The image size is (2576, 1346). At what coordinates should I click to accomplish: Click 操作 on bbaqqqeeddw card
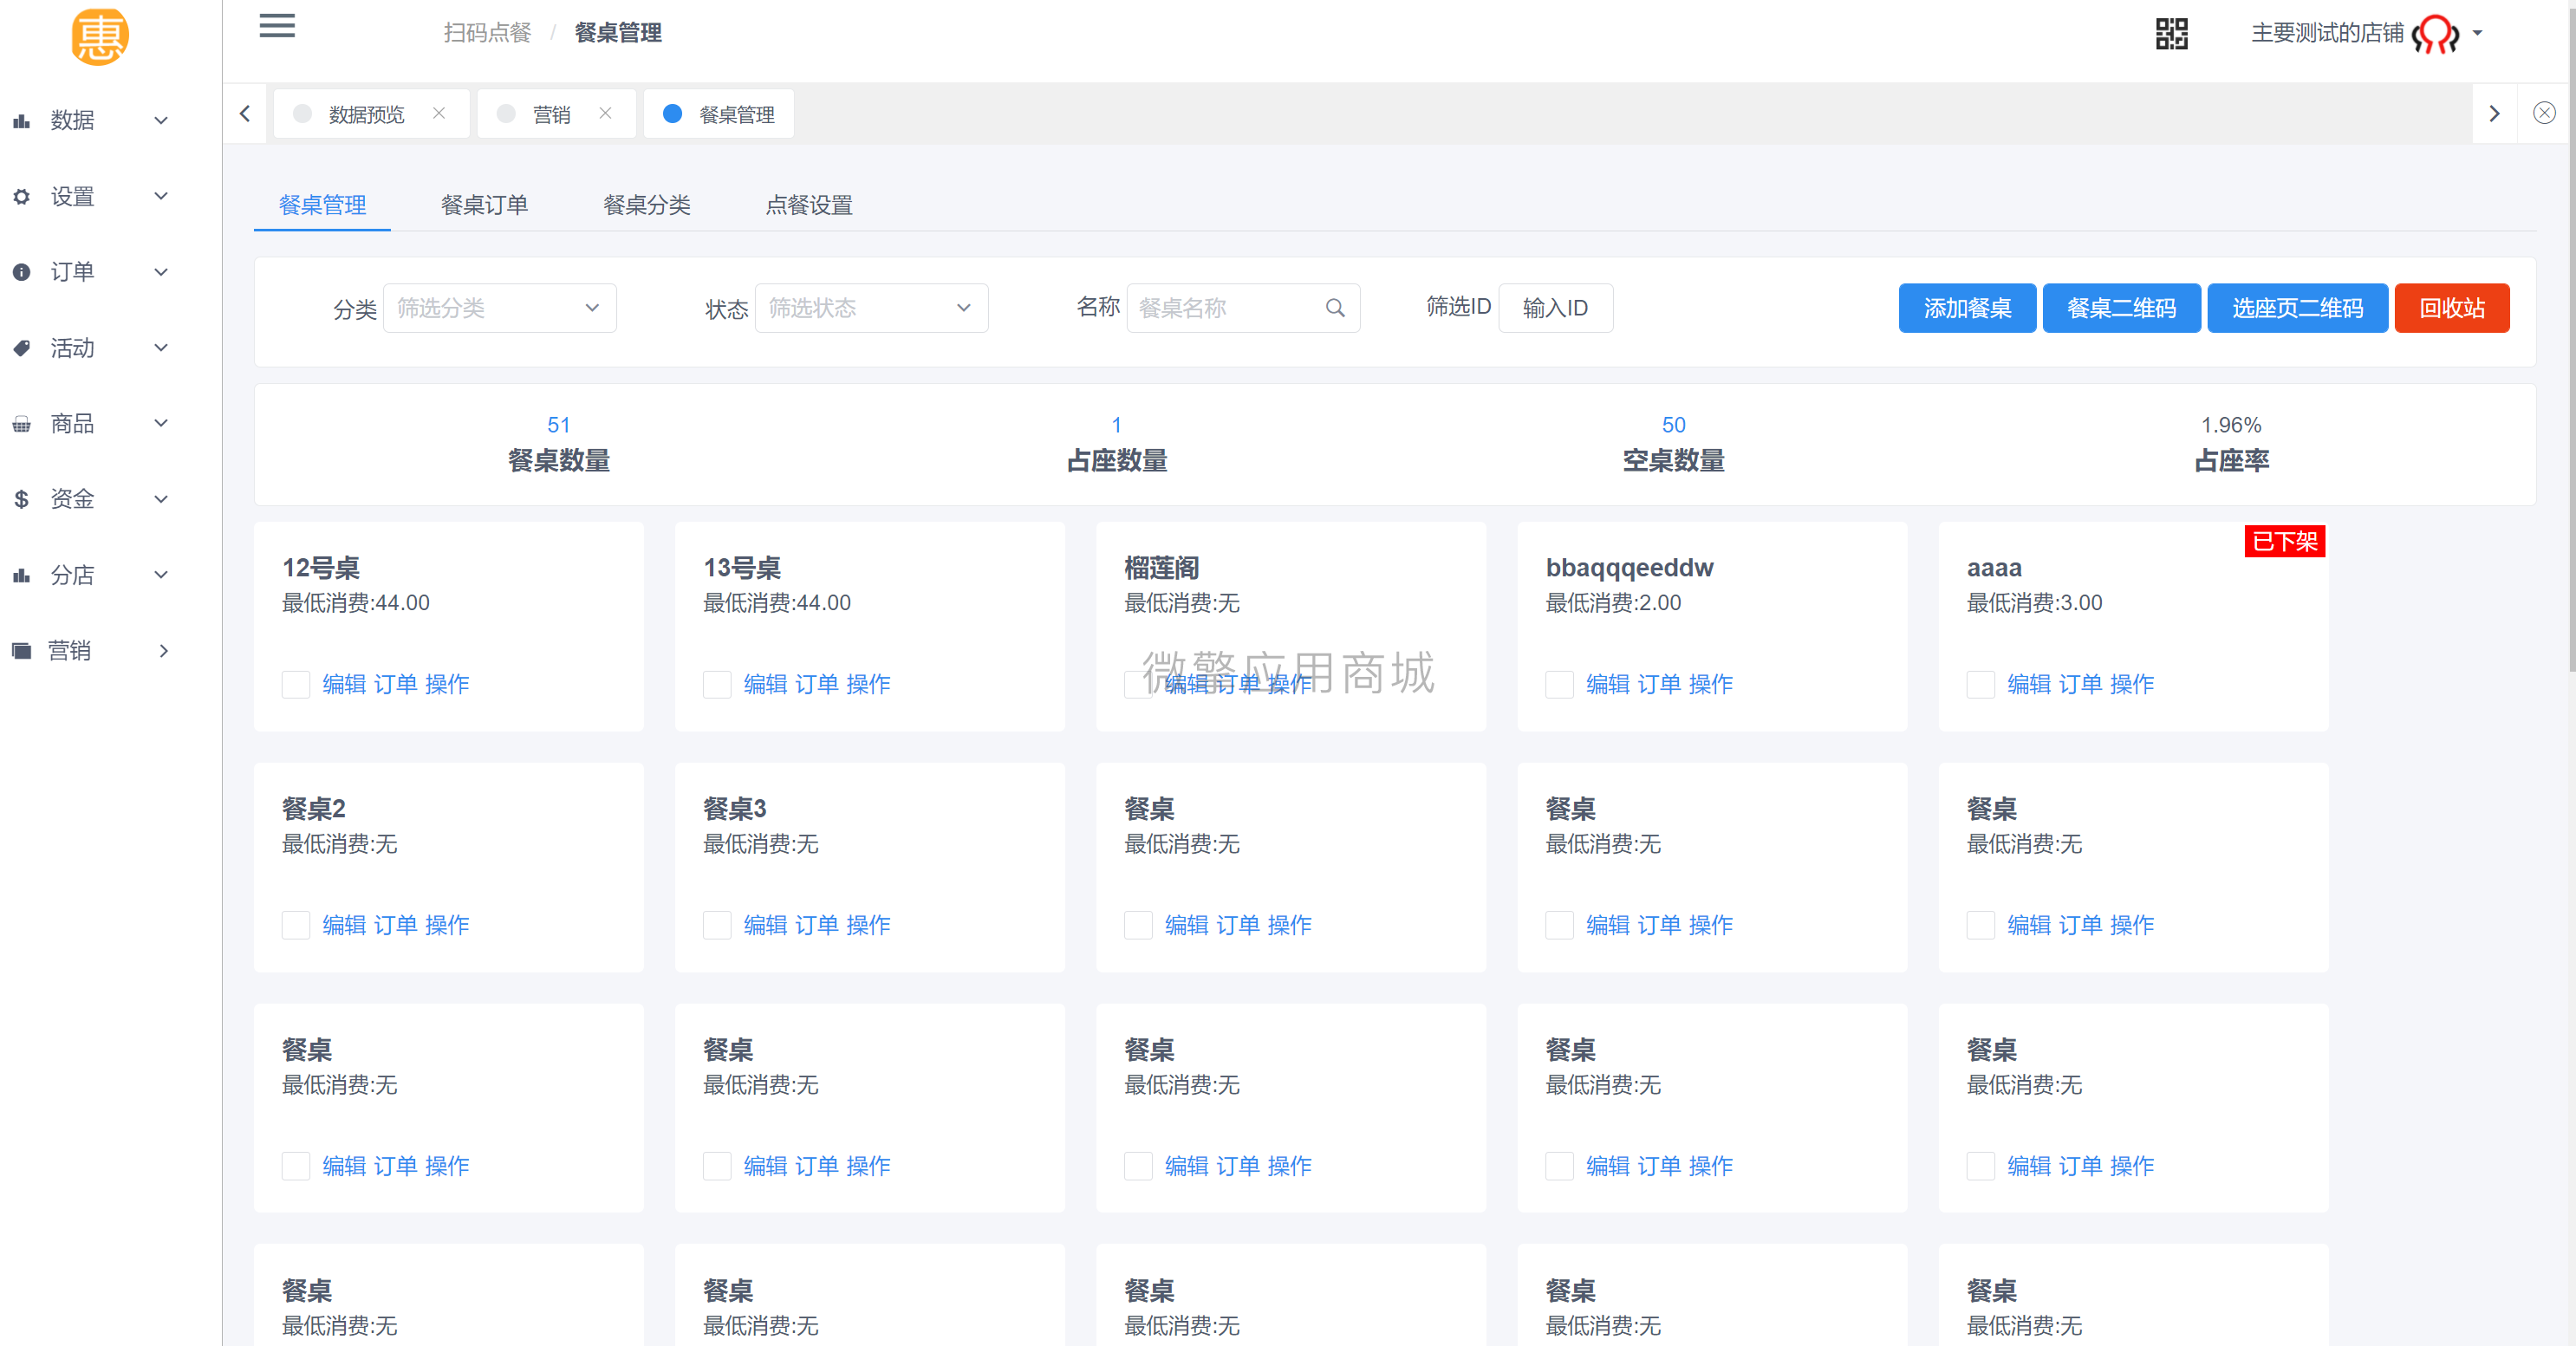point(1710,685)
